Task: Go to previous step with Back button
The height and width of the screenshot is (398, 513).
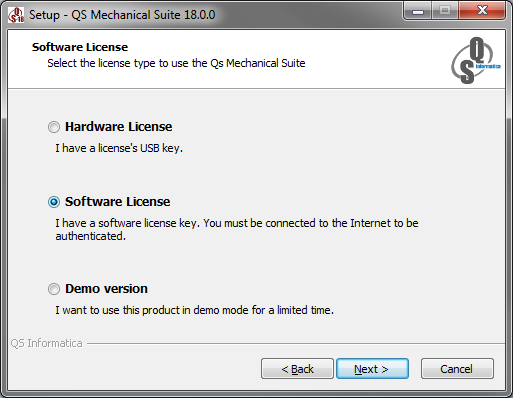Action: click(x=297, y=369)
